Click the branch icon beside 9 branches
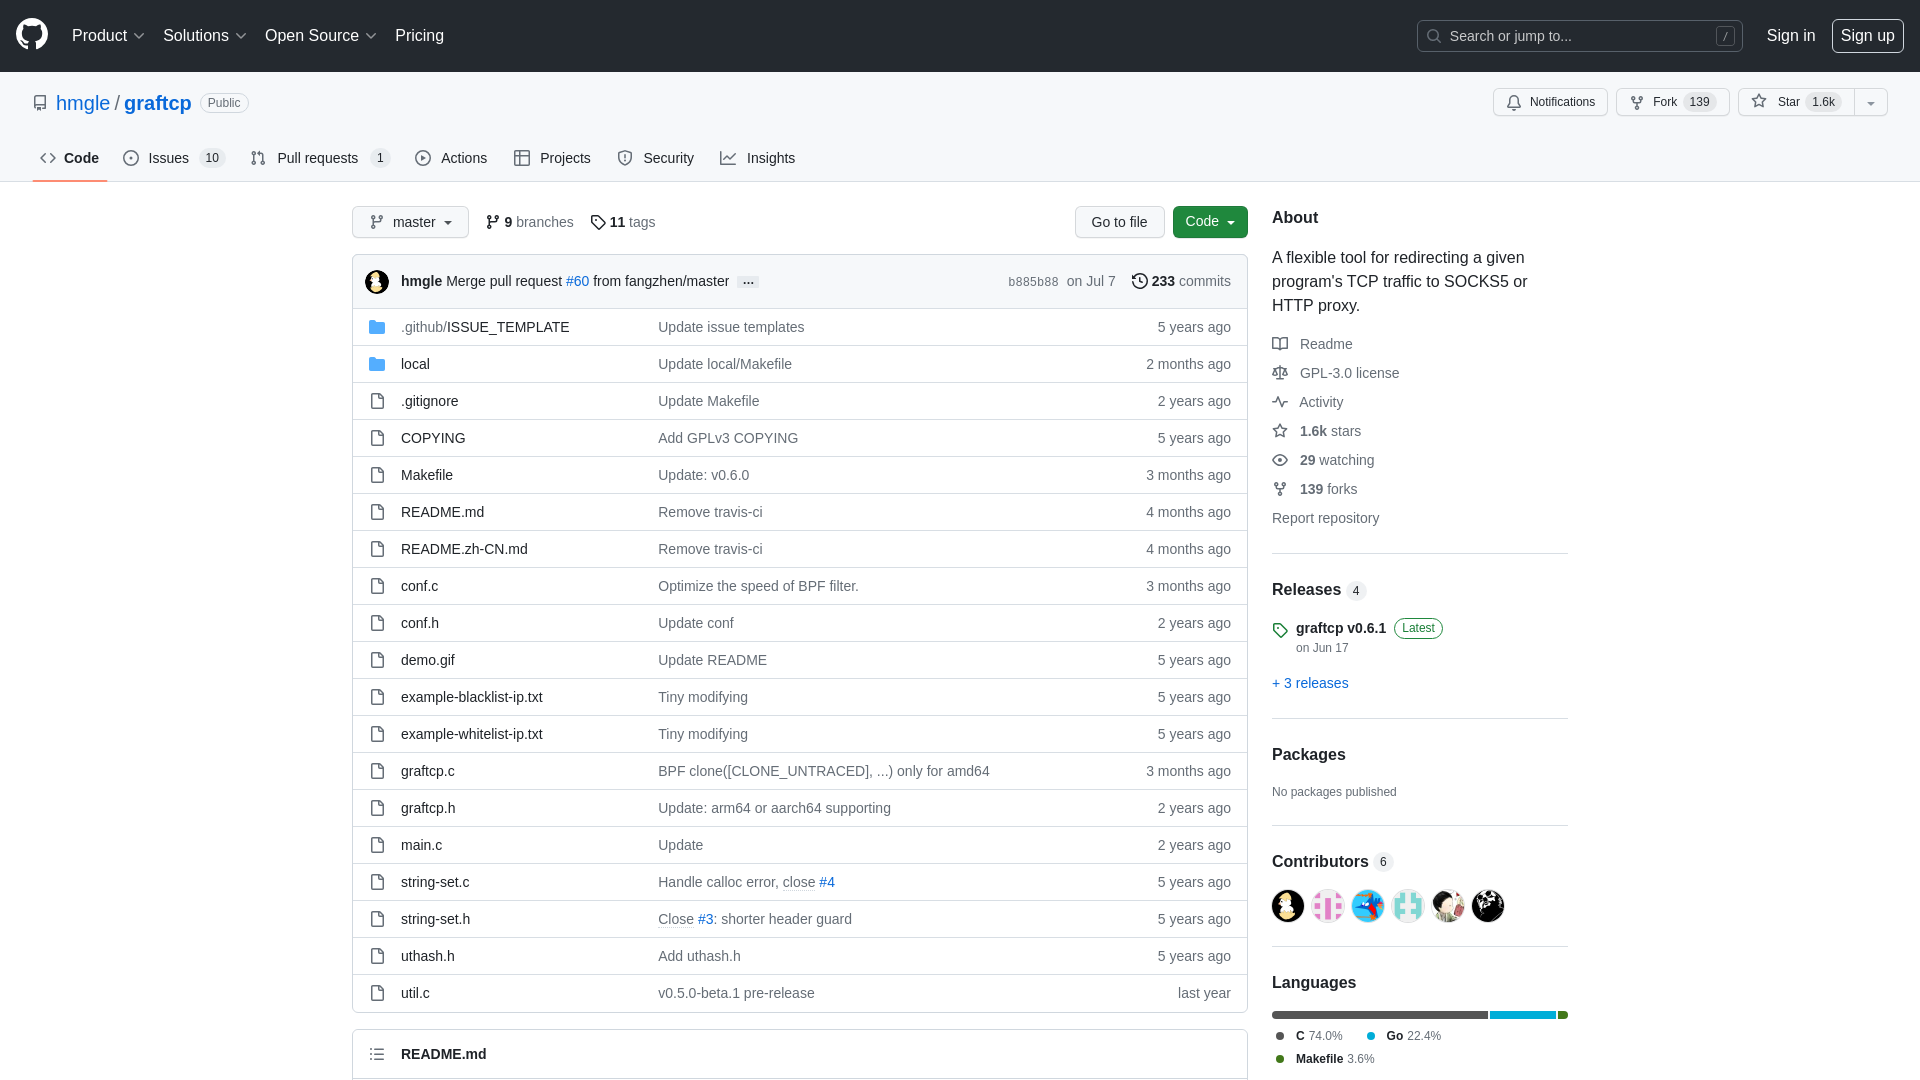This screenshot has height=1080, width=1920. (493, 222)
